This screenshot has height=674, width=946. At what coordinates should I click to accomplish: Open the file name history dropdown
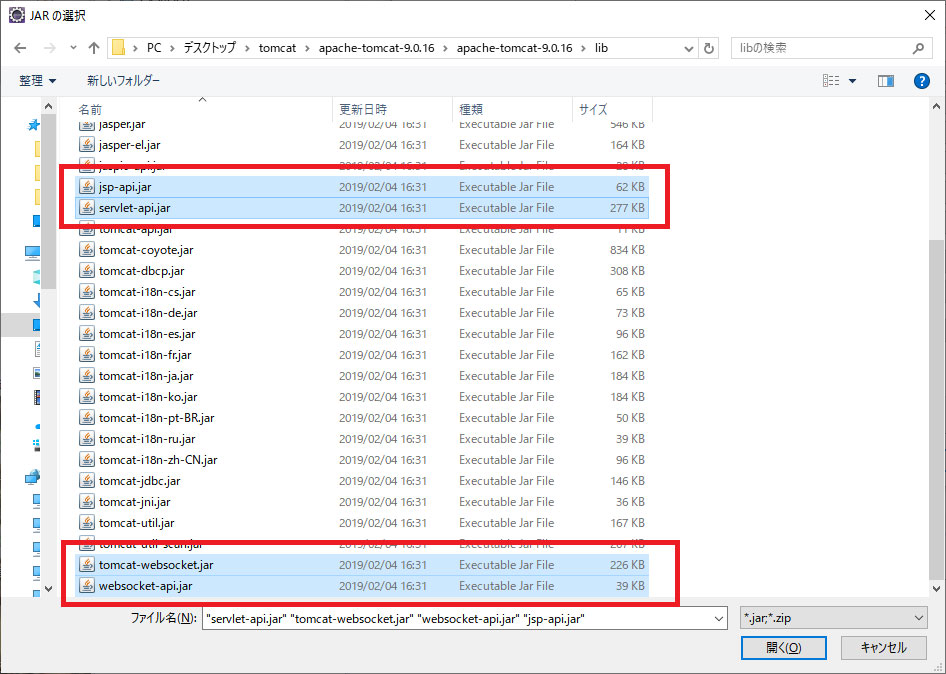point(719,618)
